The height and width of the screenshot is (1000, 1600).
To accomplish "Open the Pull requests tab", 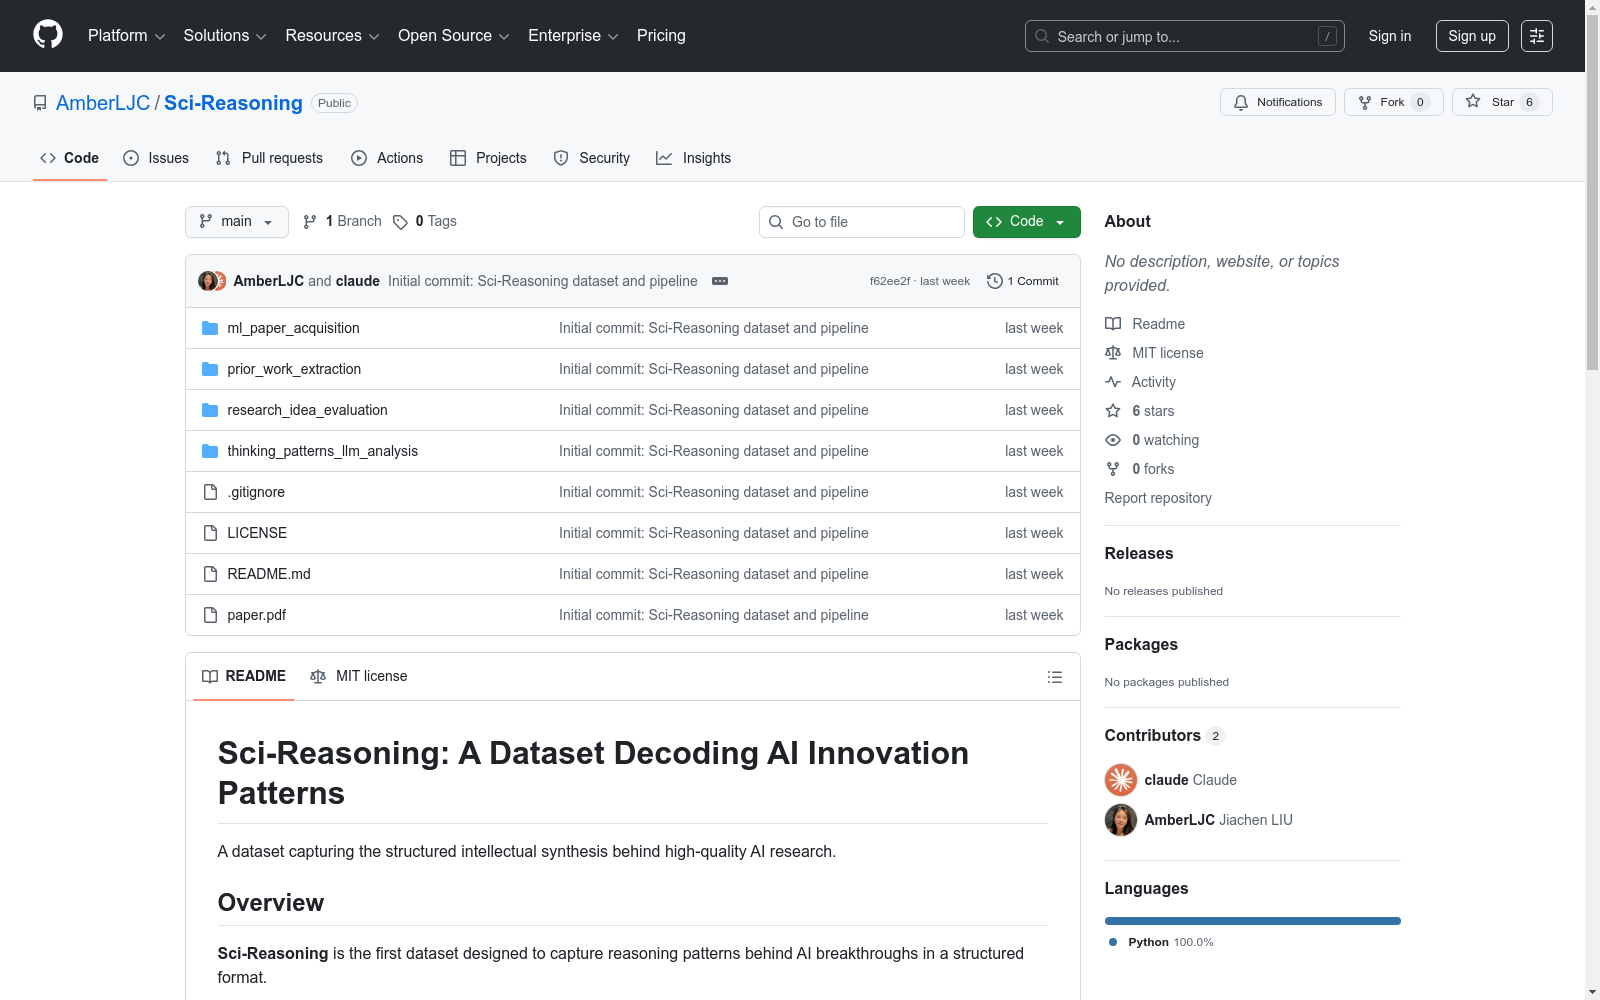I will 269,158.
